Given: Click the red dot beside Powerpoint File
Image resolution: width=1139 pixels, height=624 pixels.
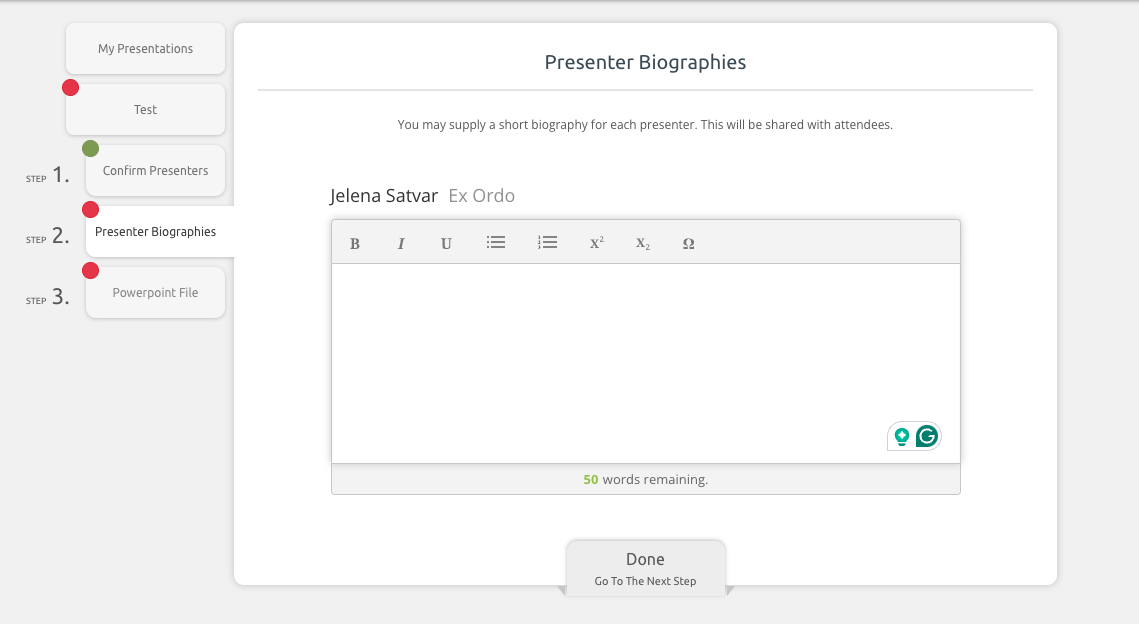Looking at the screenshot, I should (91, 270).
